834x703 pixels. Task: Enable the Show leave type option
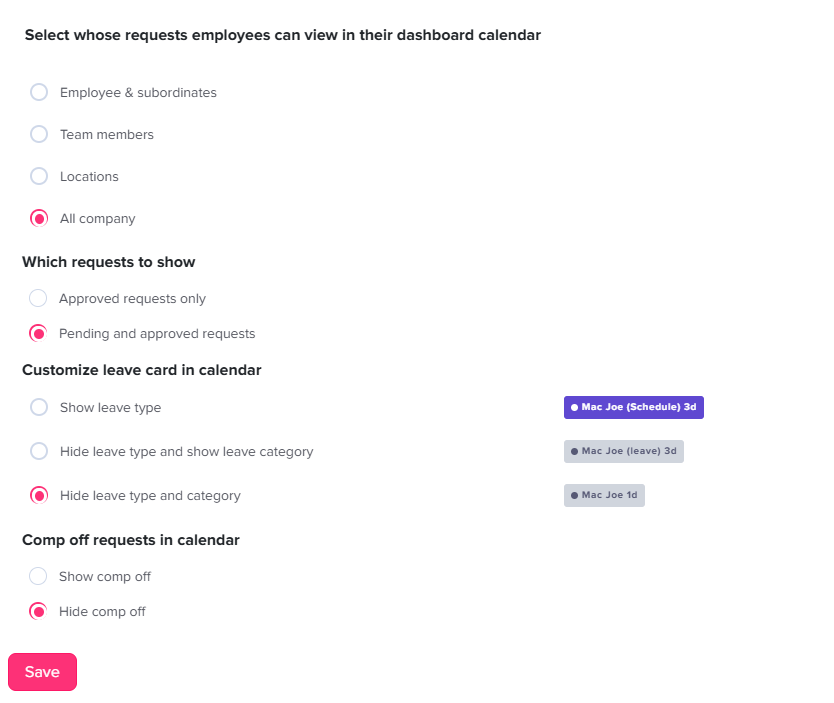(x=39, y=407)
